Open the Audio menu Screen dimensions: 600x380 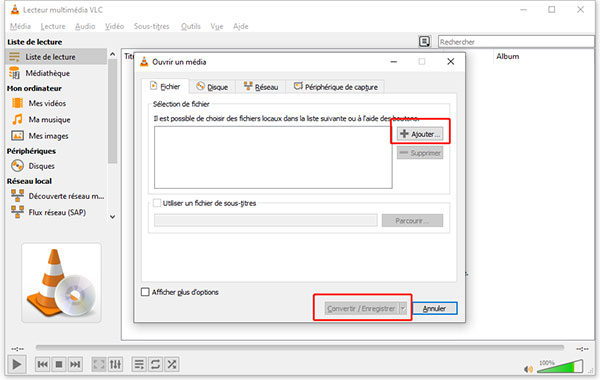click(85, 26)
